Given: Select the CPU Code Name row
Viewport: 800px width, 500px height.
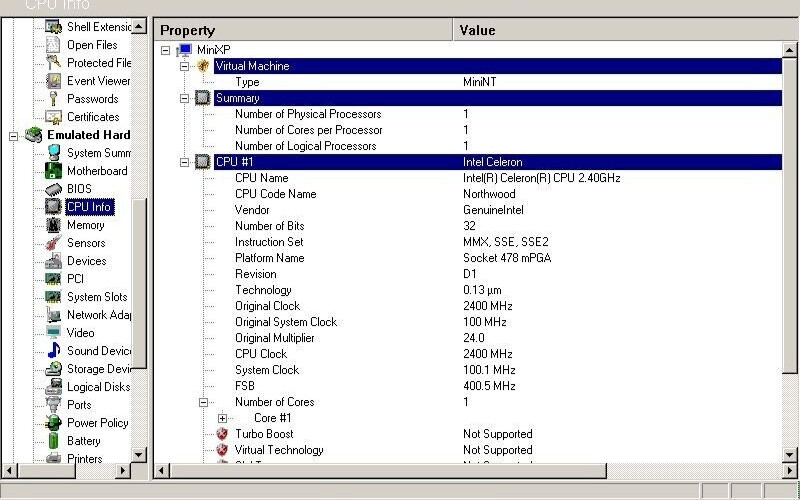Looking at the screenshot, I should tap(275, 194).
